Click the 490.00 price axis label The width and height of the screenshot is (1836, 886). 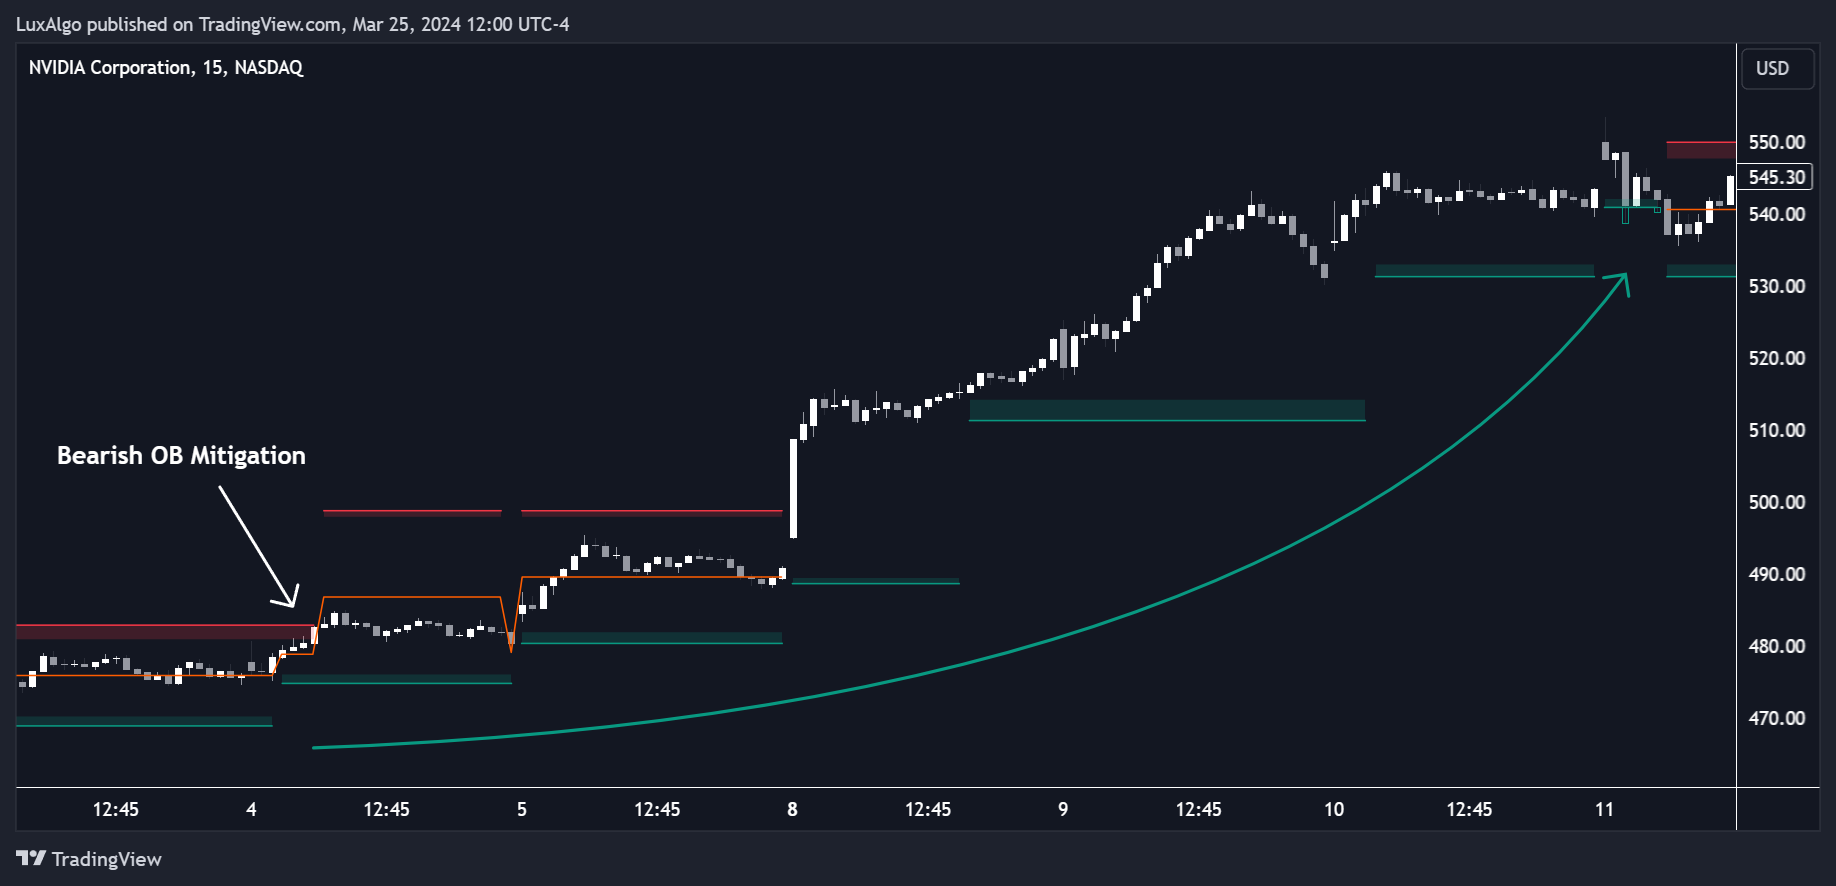(1776, 574)
